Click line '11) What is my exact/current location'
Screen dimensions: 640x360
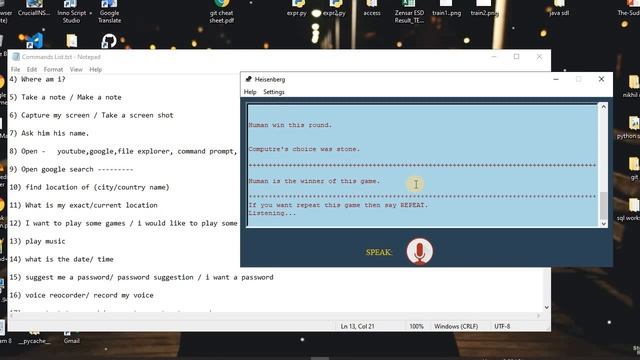pyautogui.click(x=83, y=205)
